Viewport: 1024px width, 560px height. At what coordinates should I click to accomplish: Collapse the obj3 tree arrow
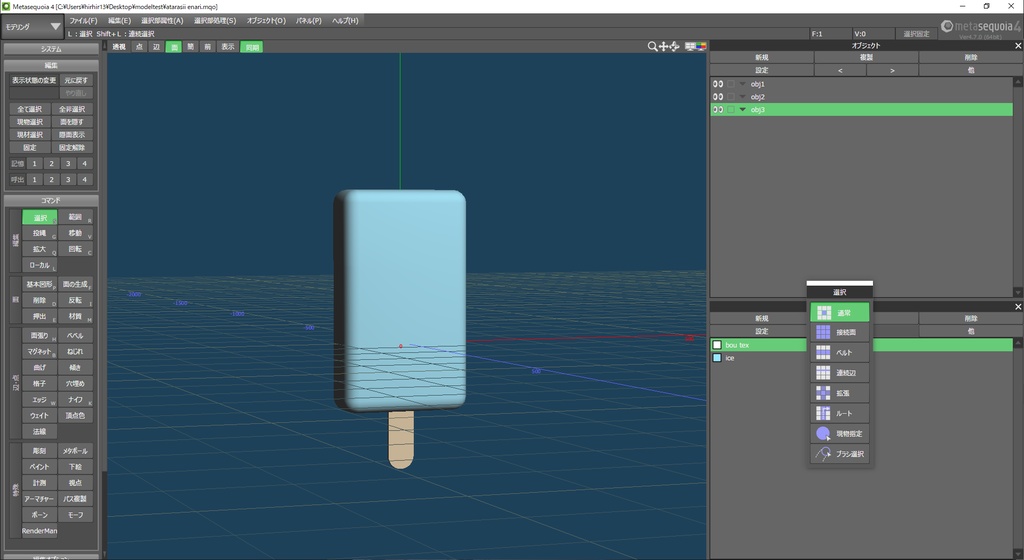[x=742, y=110]
